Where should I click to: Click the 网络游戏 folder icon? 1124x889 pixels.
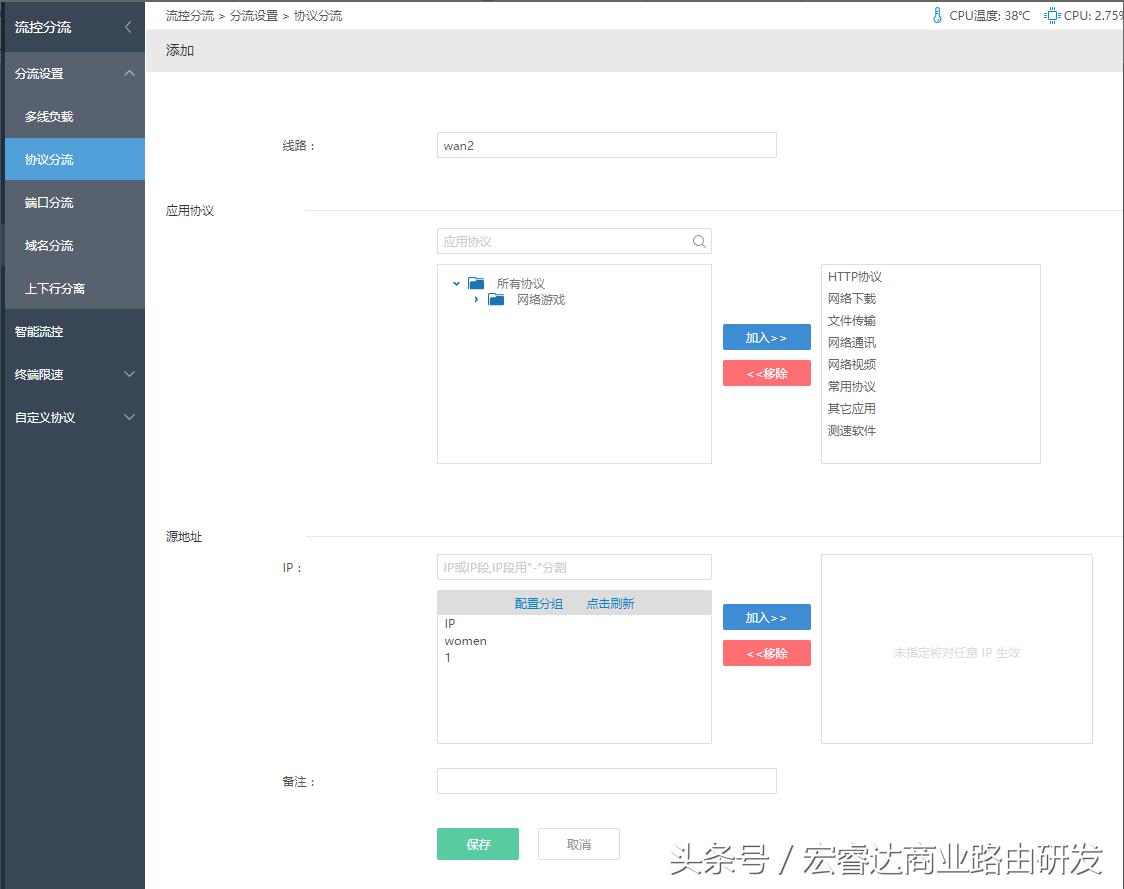coord(496,300)
